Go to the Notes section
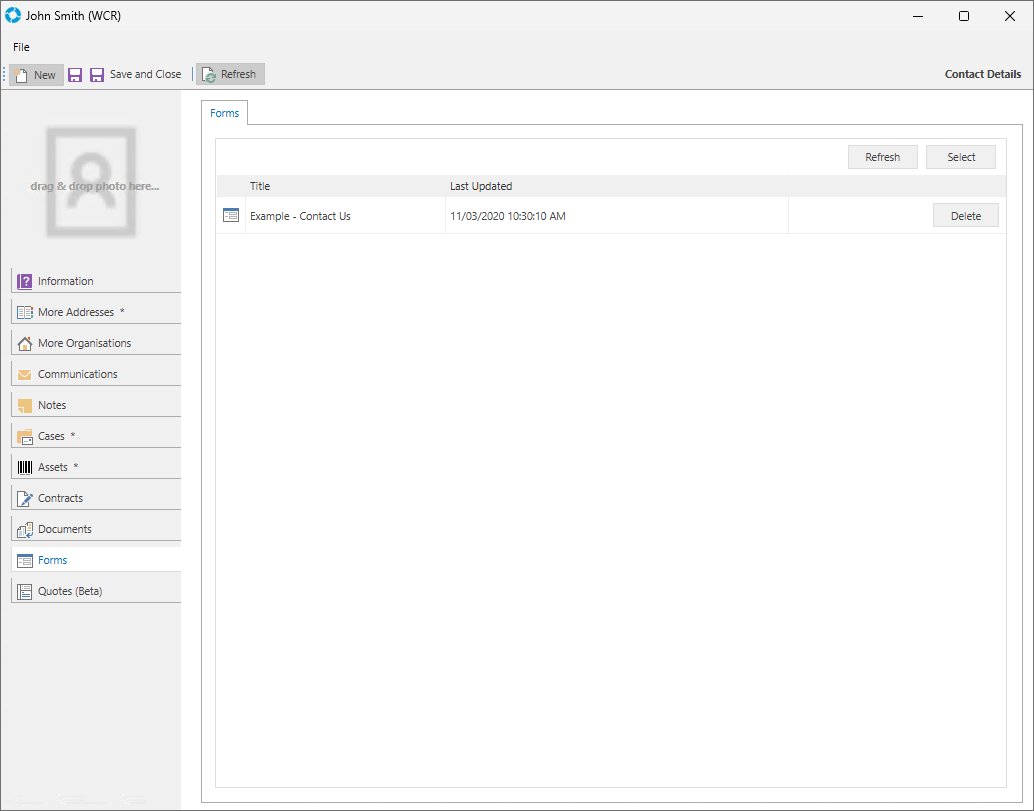The height and width of the screenshot is (811, 1034). [52, 405]
